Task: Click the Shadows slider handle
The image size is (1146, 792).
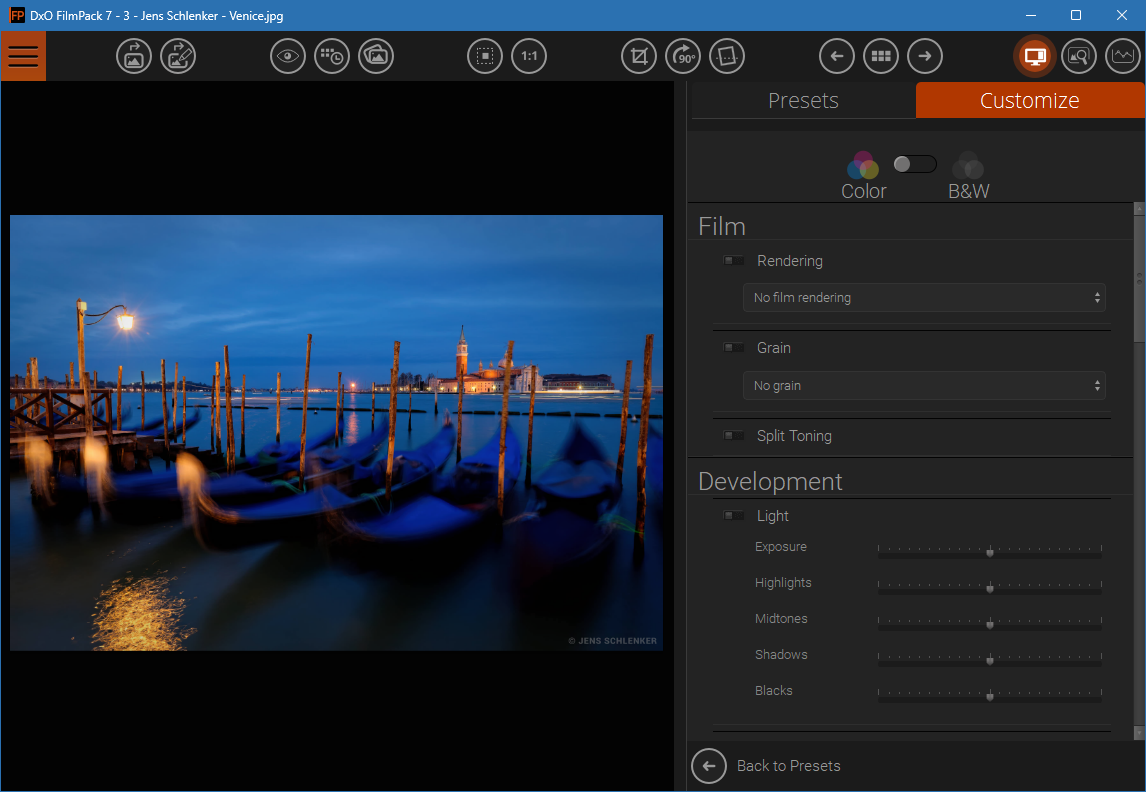Action: click(990, 660)
